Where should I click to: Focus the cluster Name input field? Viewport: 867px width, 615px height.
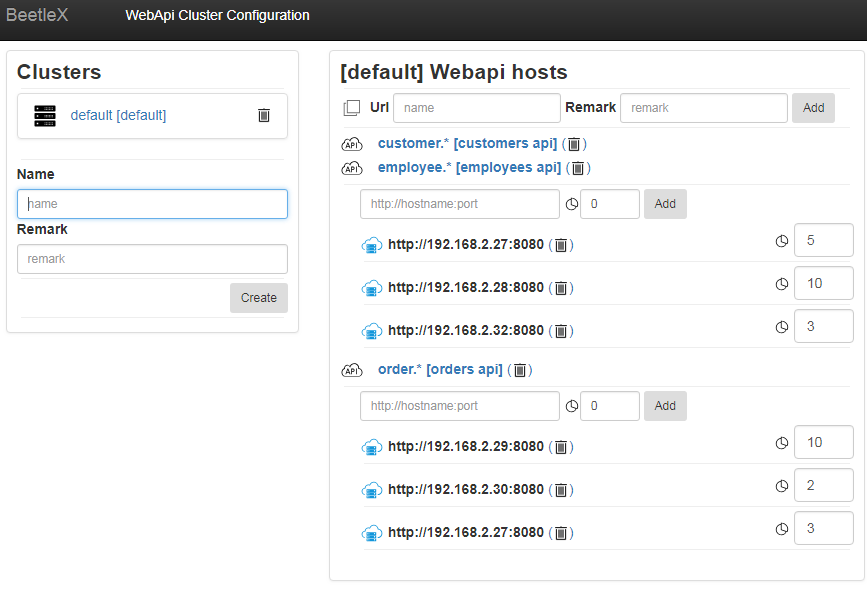tap(152, 204)
